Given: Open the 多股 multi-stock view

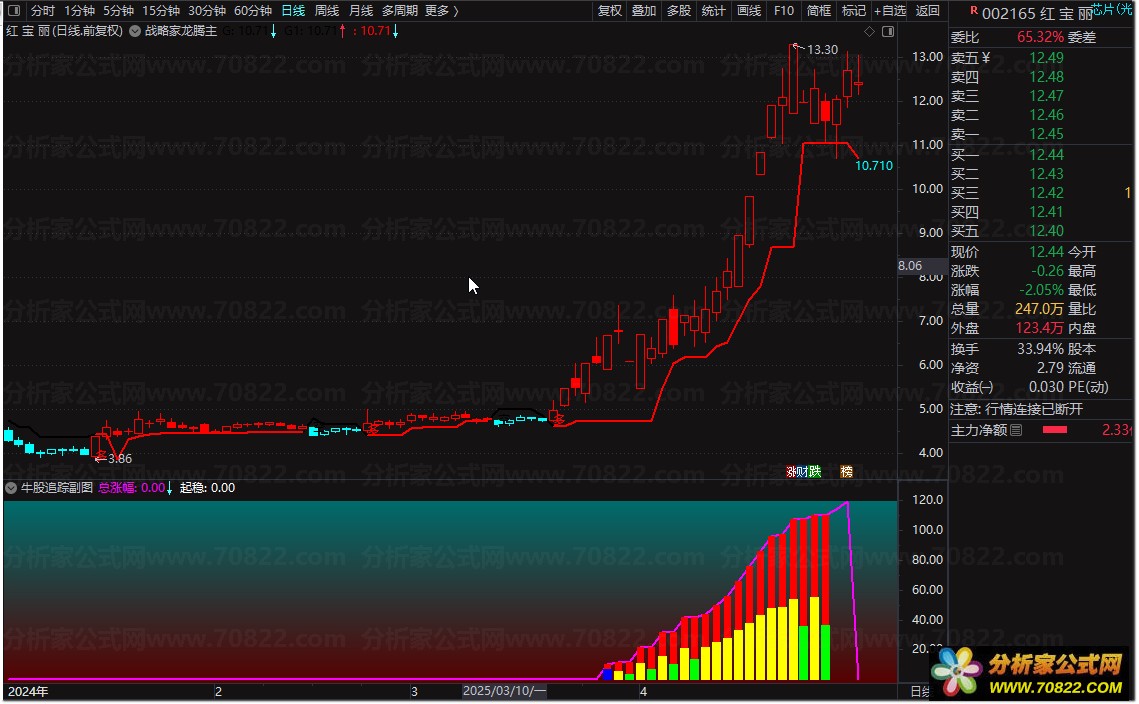Looking at the screenshot, I should point(678,11).
